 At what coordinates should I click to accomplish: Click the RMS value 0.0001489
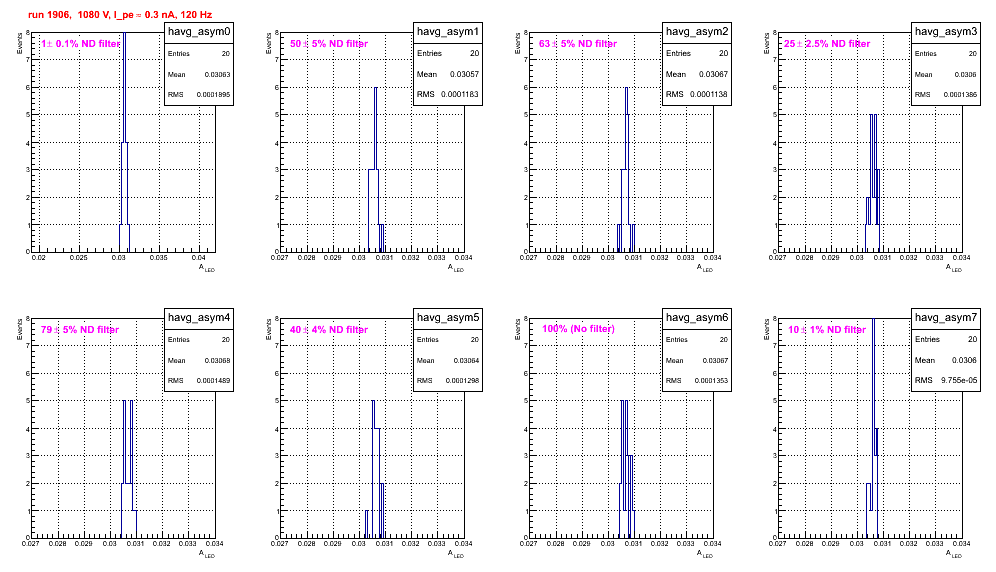click(213, 381)
